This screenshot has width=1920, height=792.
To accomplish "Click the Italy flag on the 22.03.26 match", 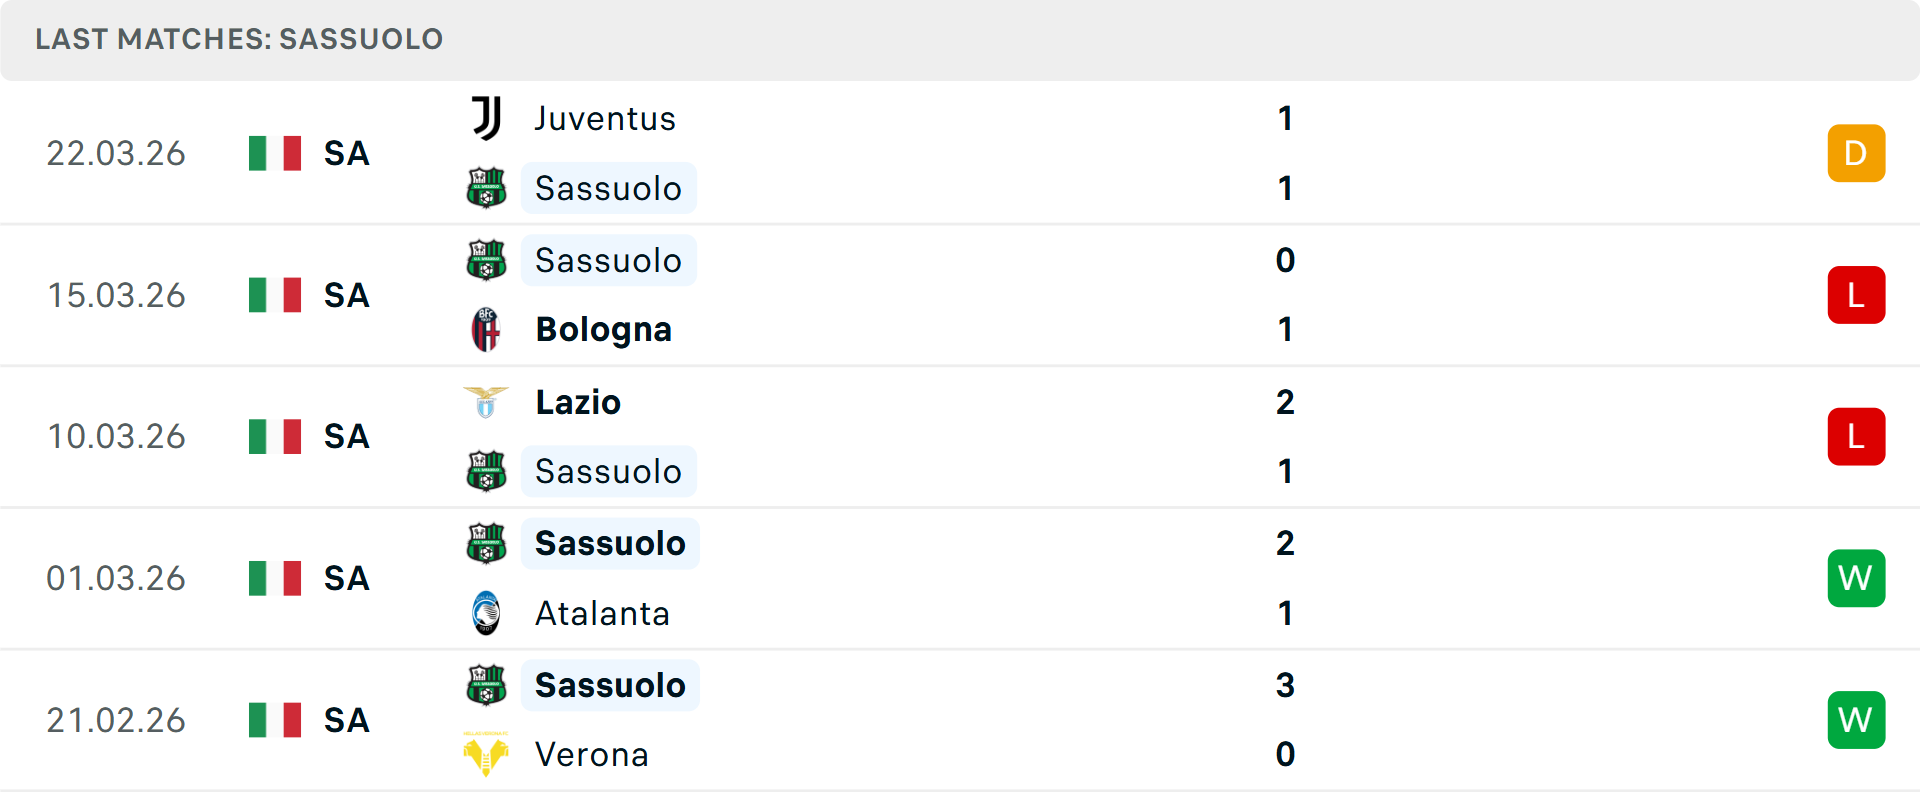I will (x=274, y=153).
